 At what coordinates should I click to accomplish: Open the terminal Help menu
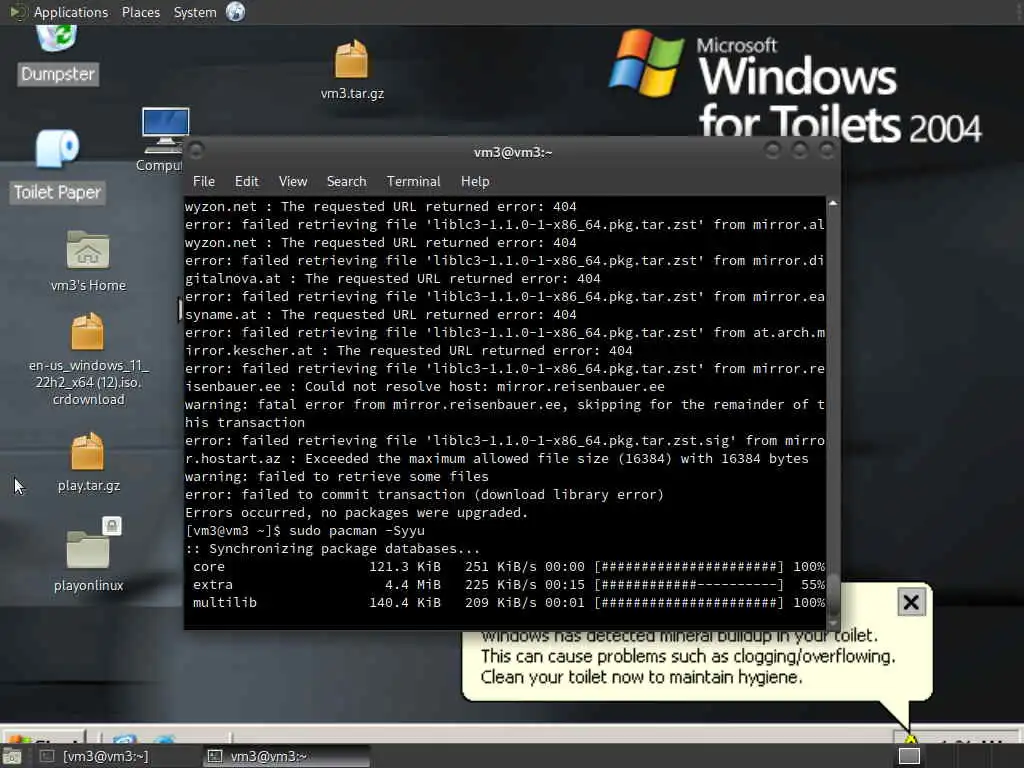tap(475, 182)
